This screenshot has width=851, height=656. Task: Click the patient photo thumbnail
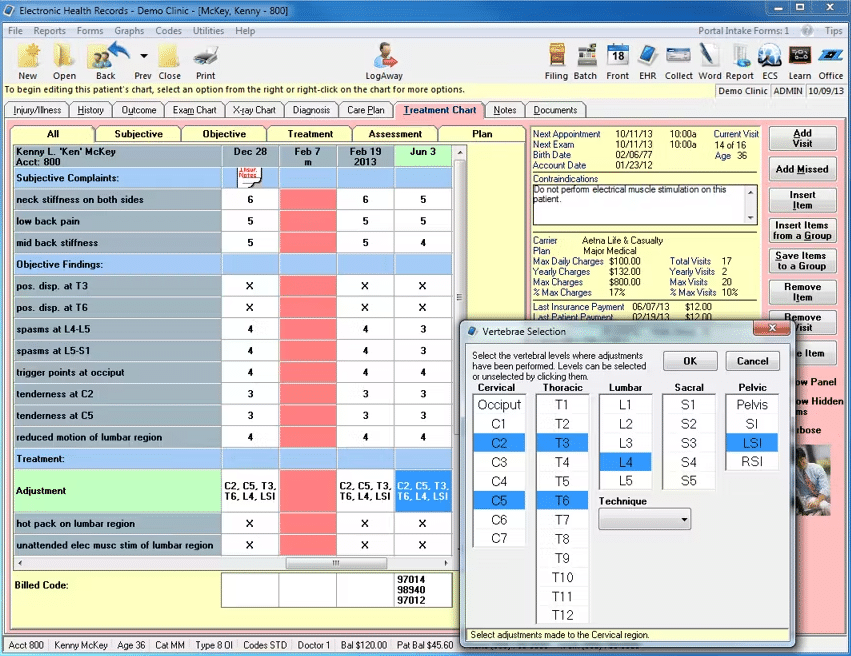pyautogui.click(x=812, y=480)
